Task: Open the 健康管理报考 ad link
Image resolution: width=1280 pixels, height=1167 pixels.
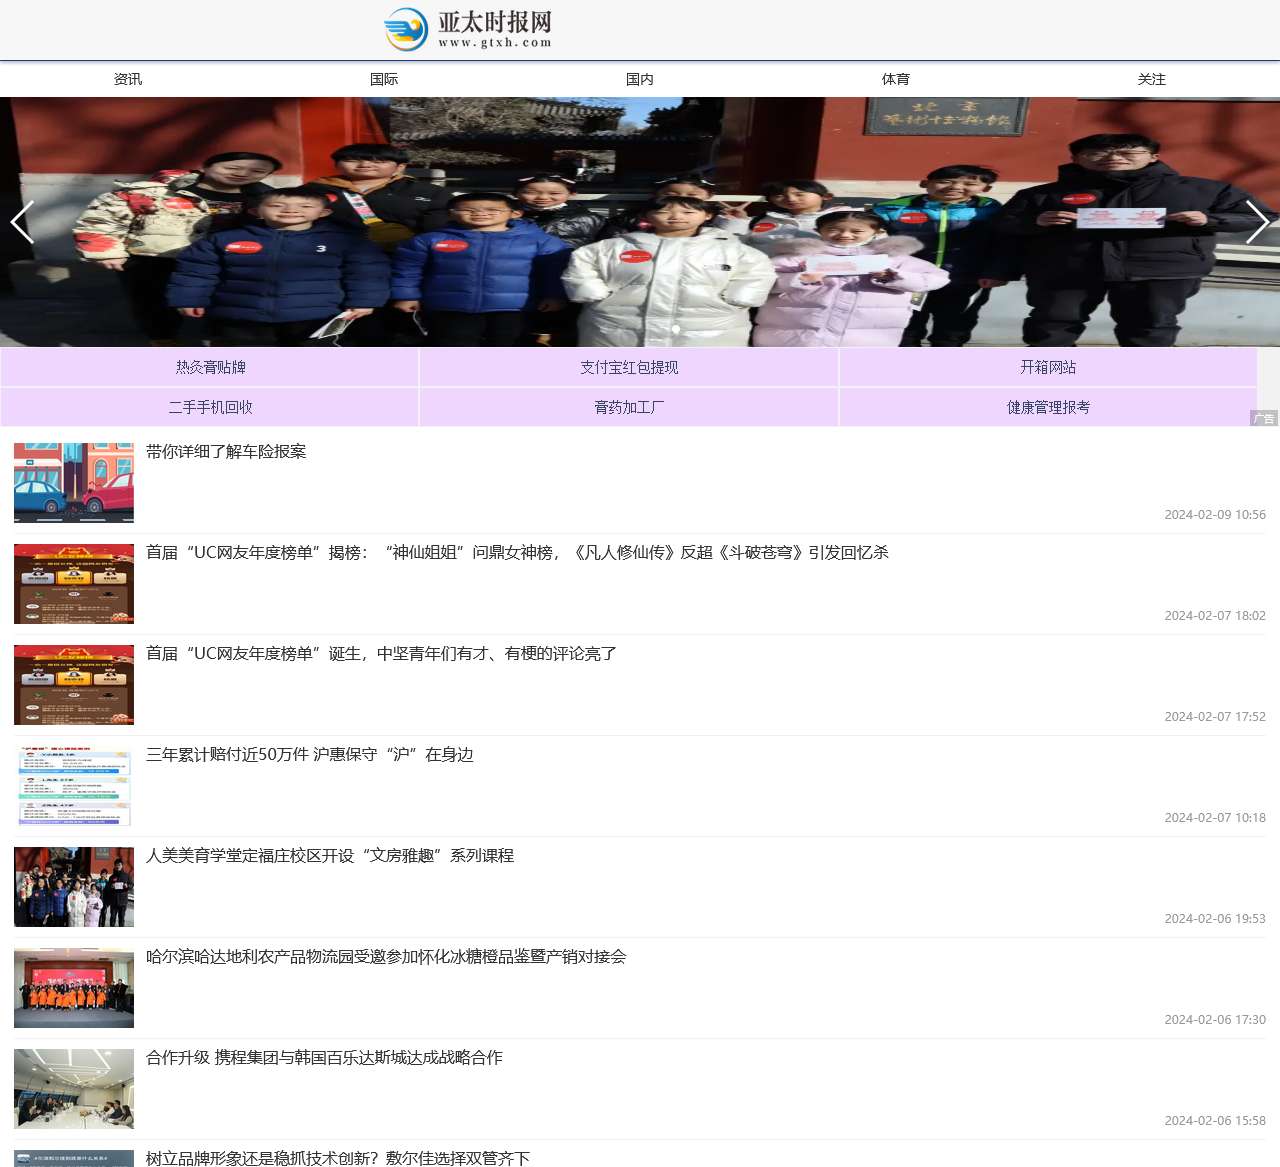Action: coord(1048,407)
